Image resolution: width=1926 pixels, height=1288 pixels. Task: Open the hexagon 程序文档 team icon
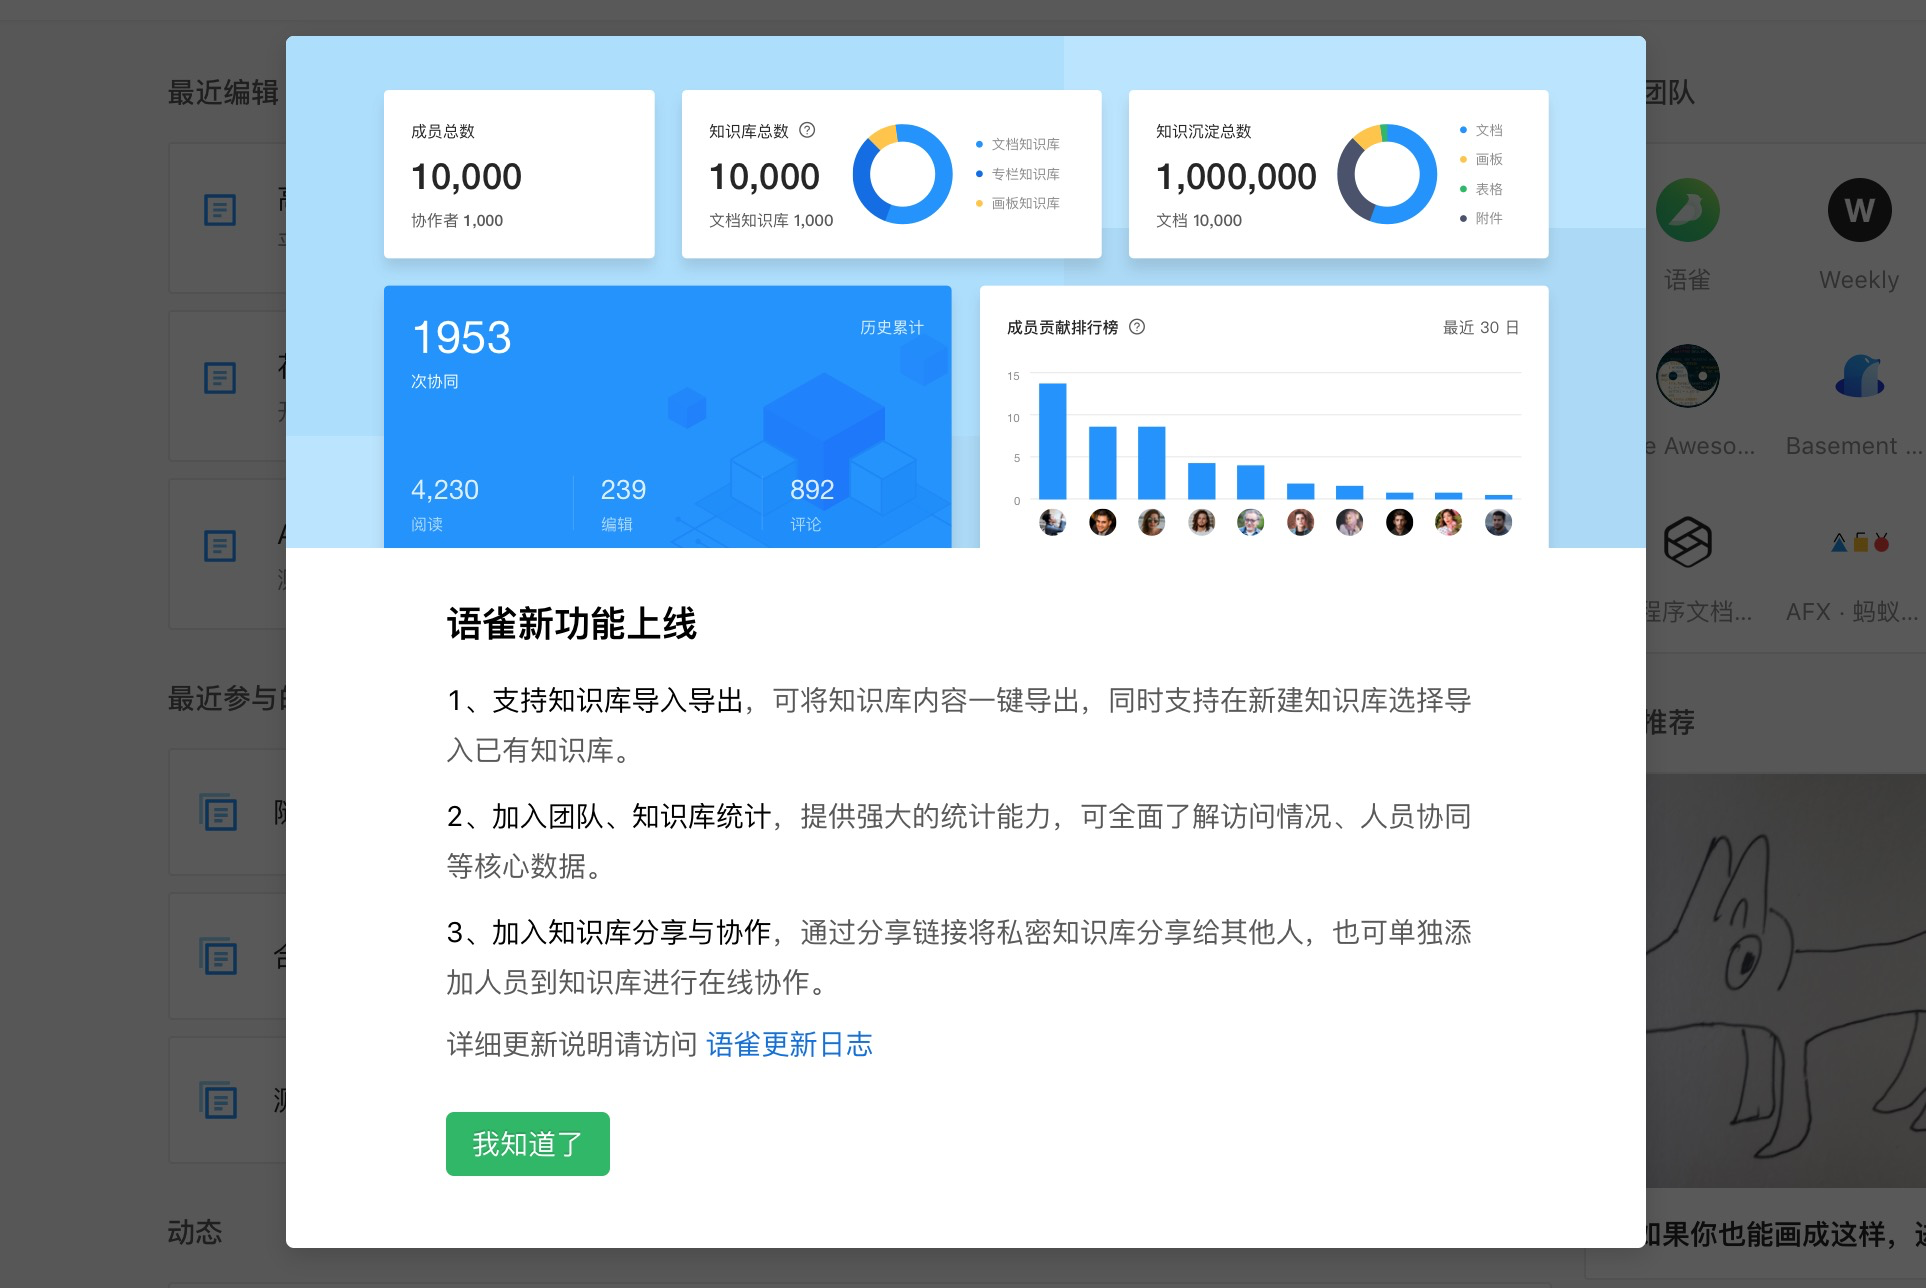pos(1687,542)
